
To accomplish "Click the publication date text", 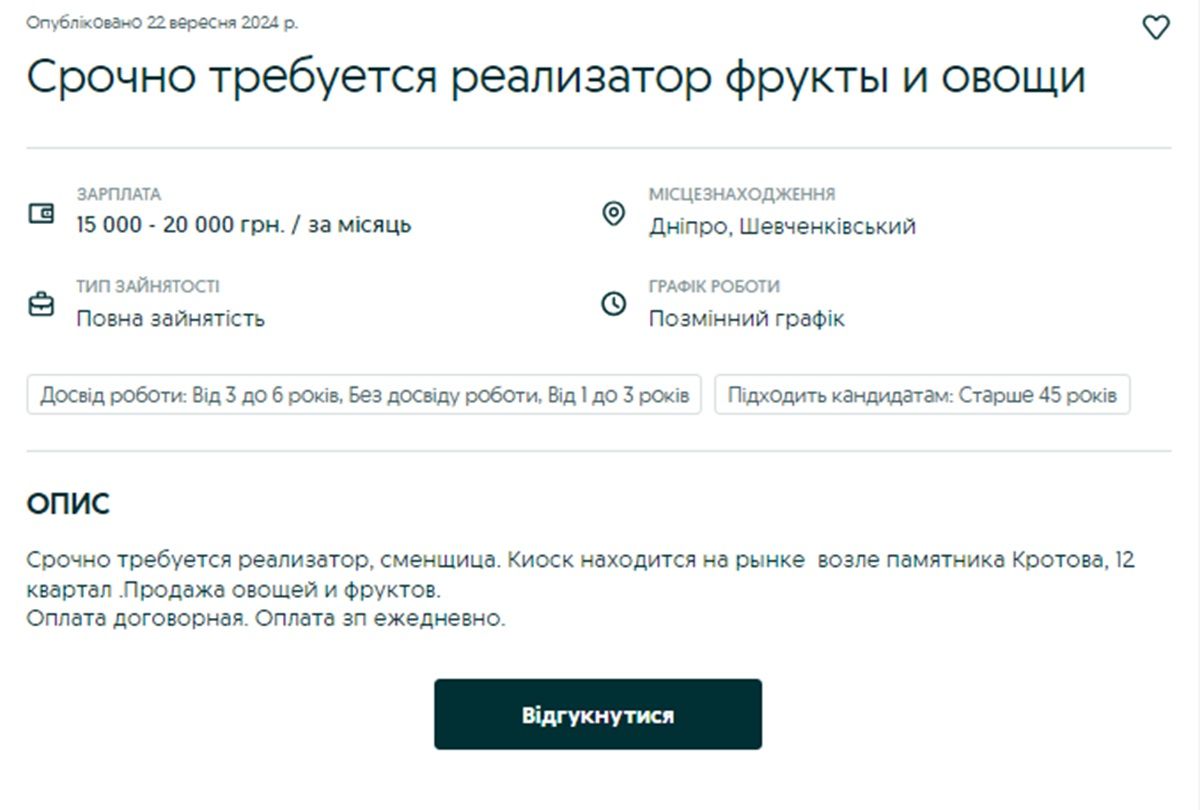I will 162,22.
